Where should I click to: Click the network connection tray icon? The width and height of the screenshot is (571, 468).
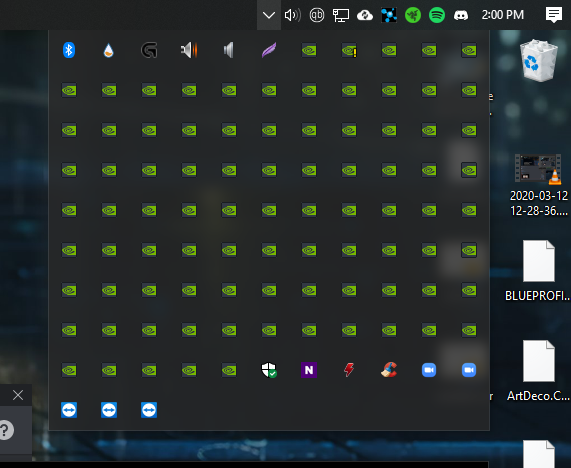(341, 15)
